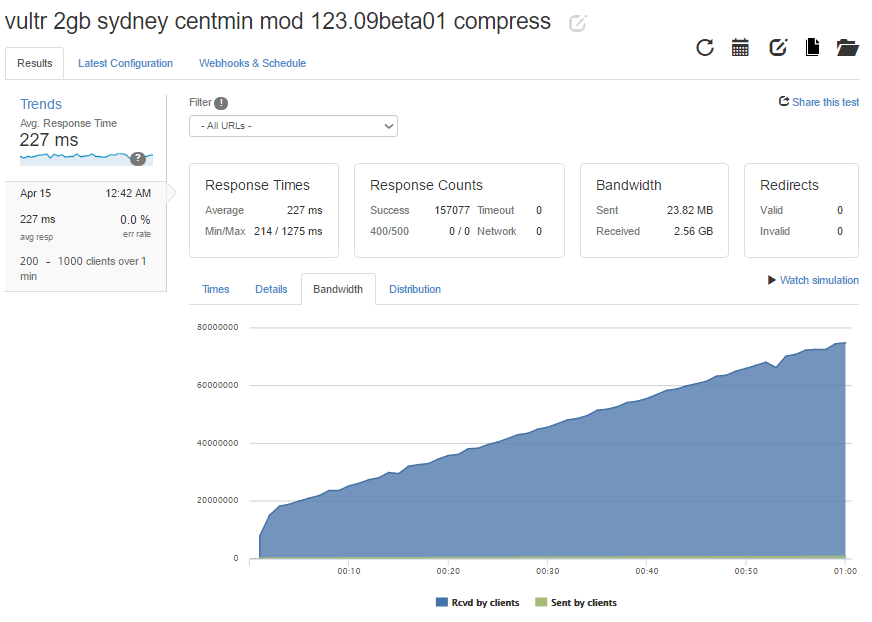Toggle Rcvd by clients blue legend swatch
Image resolution: width=872 pixels, height=622 pixels.
pyautogui.click(x=442, y=602)
